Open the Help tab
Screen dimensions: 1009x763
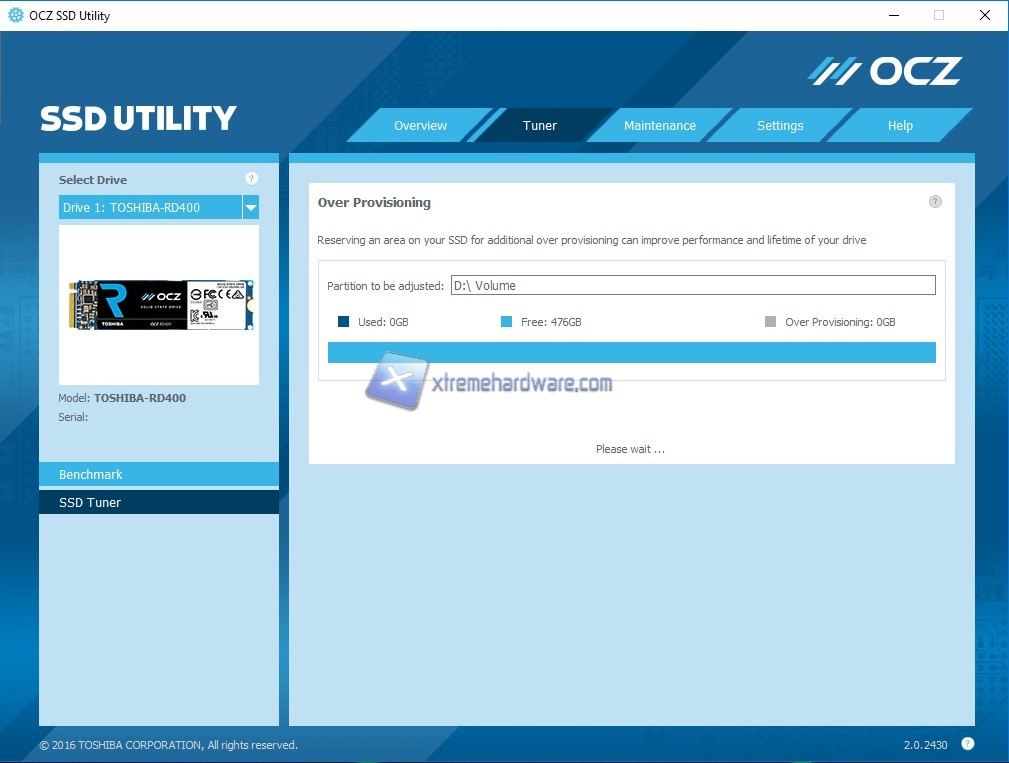coord(900,126)
